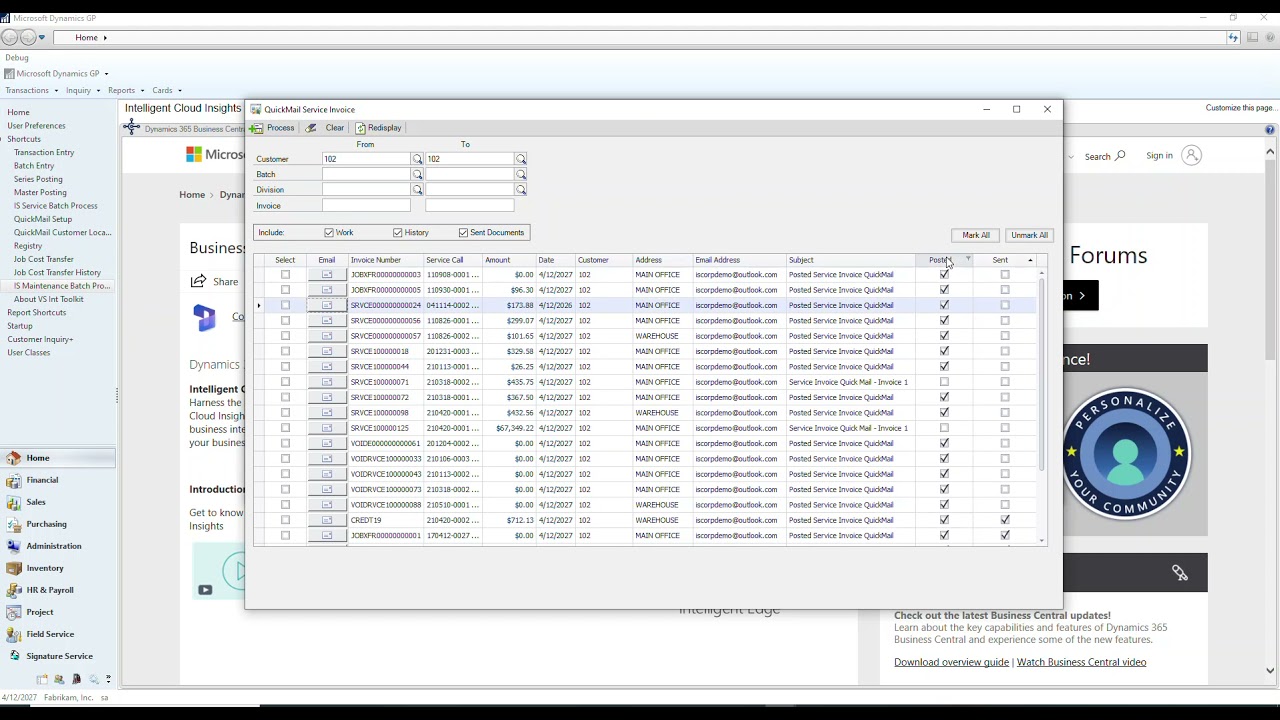Open the Transactions menu
The width and height of the screenshot is (1280, 720).
[30, 91]
